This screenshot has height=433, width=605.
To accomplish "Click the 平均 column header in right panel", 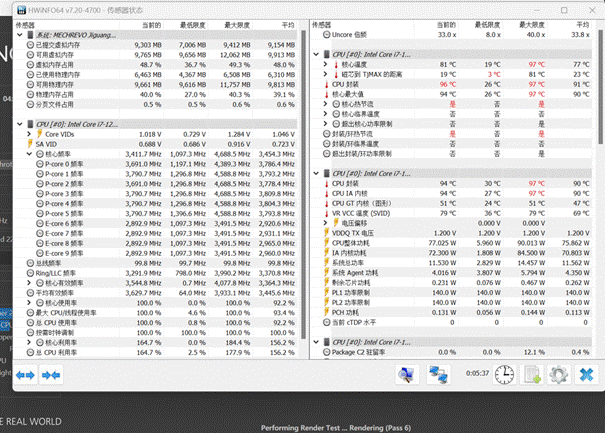I will pos(581,22).
